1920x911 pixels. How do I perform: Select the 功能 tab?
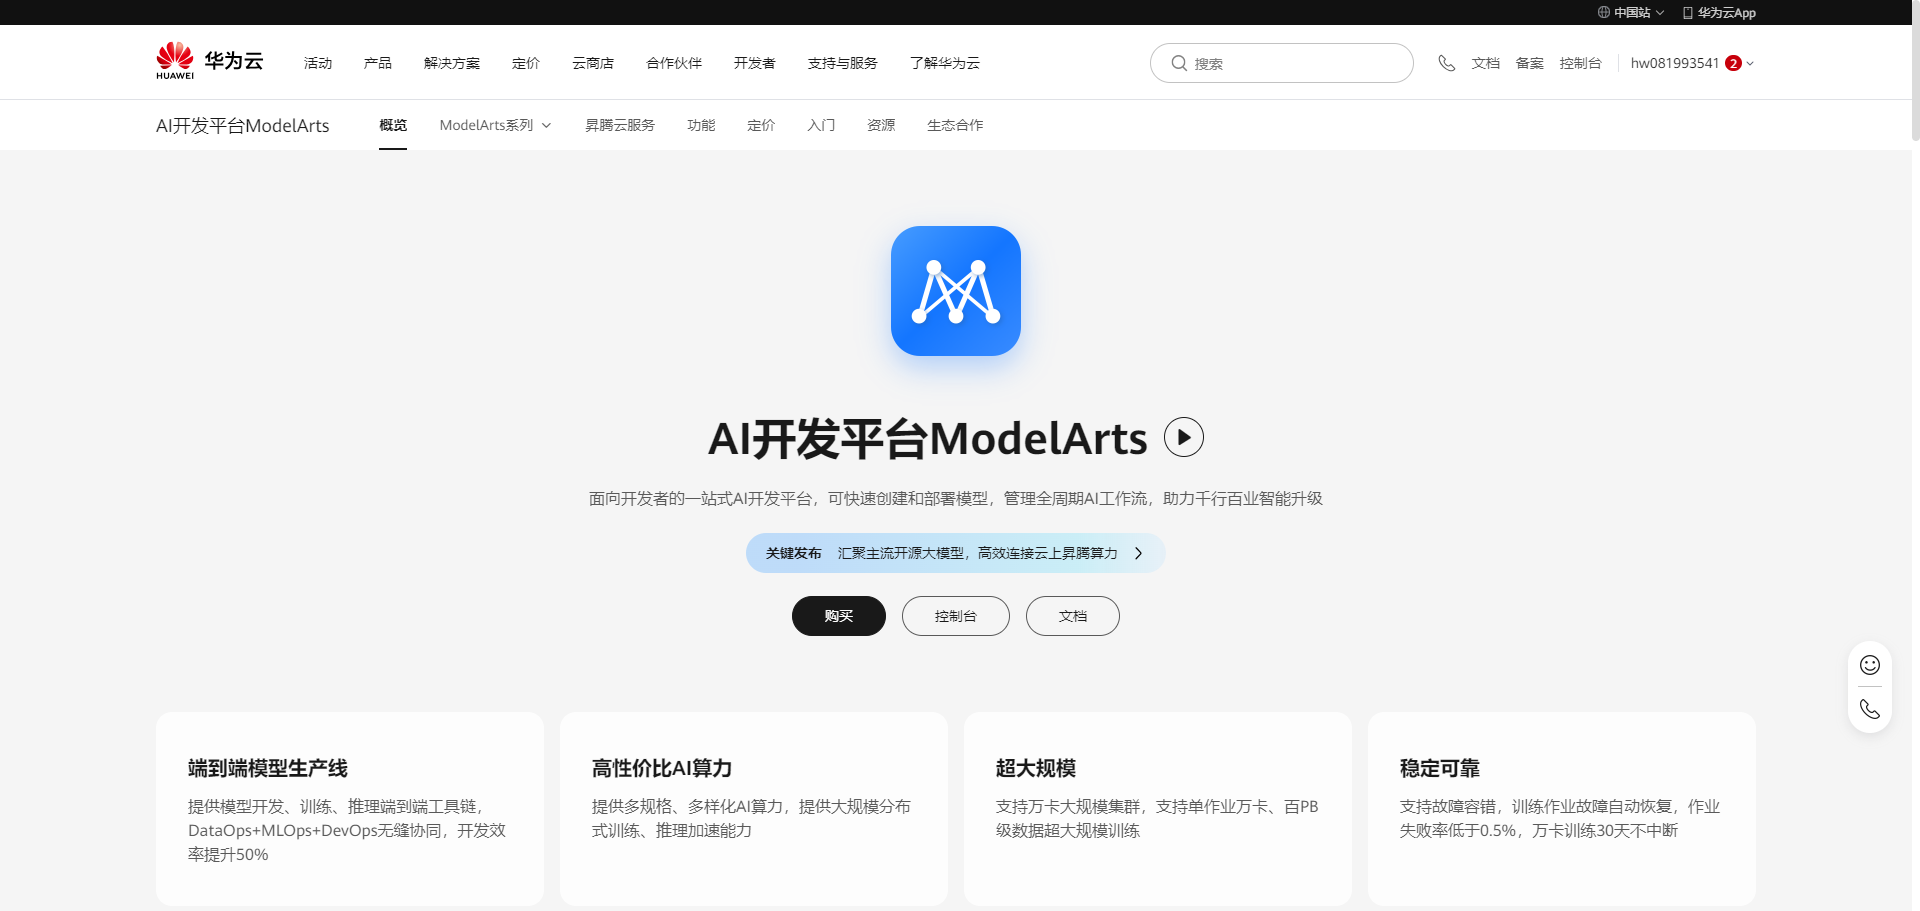coord(701,125)
